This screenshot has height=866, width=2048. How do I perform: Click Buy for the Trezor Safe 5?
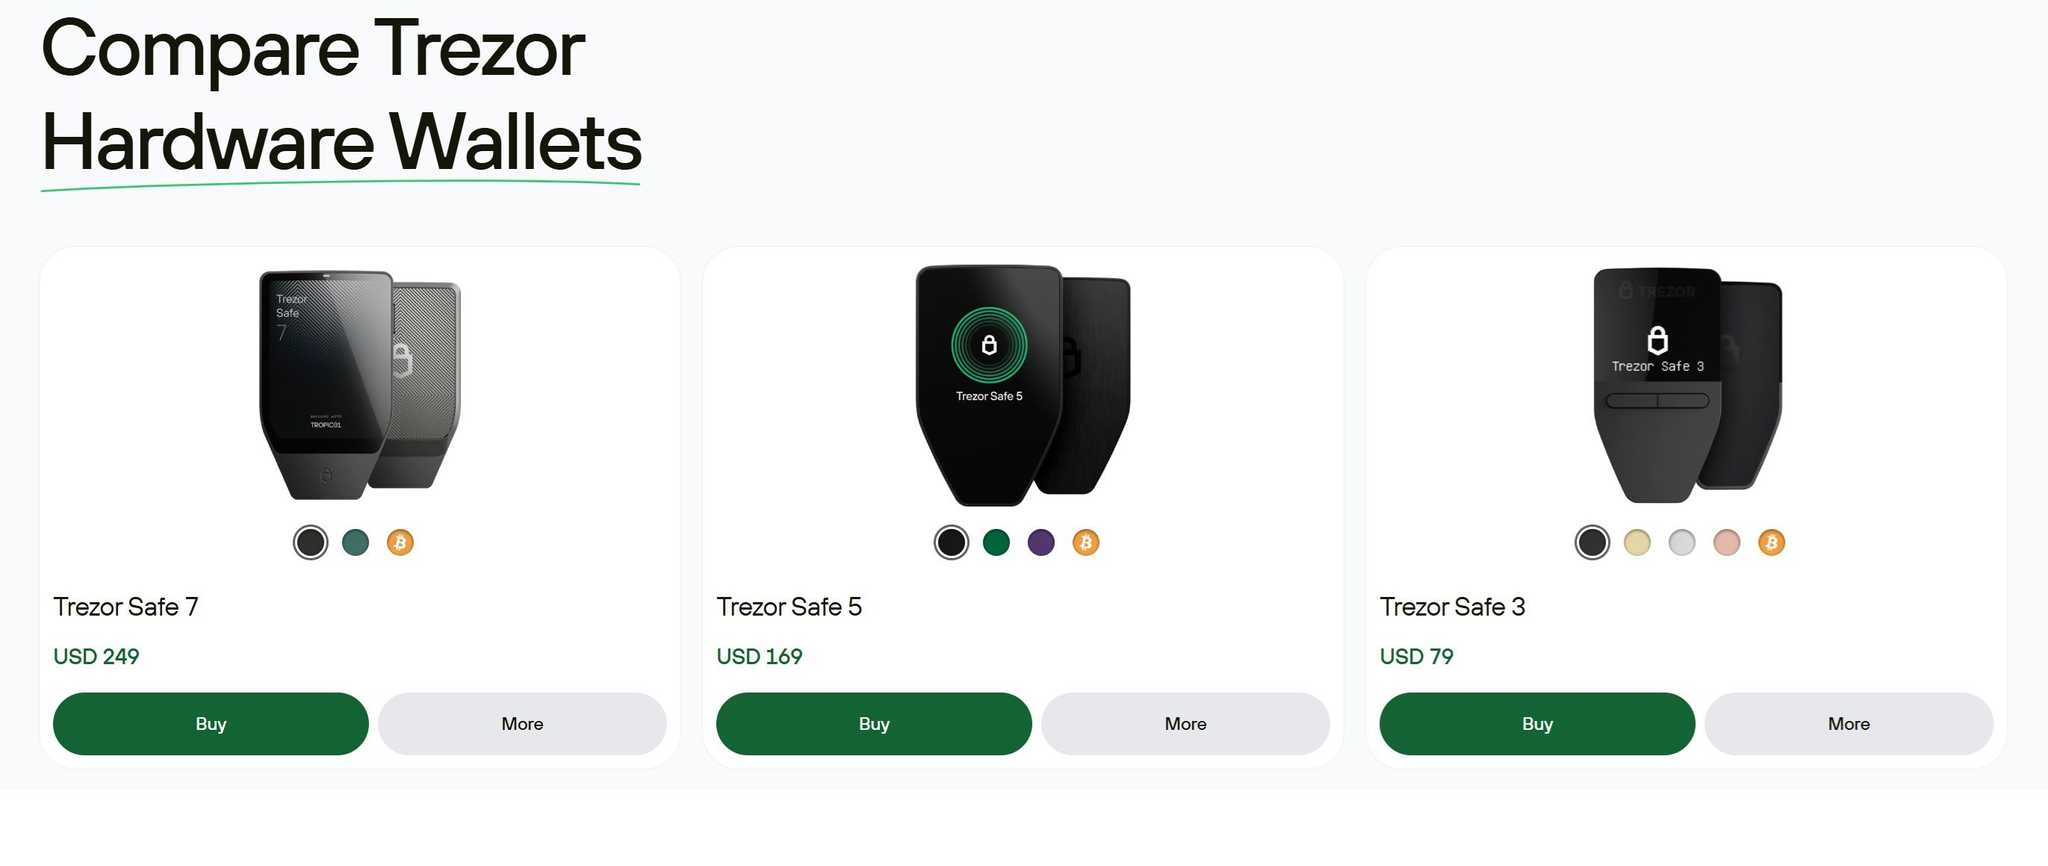tap(873, 723)
